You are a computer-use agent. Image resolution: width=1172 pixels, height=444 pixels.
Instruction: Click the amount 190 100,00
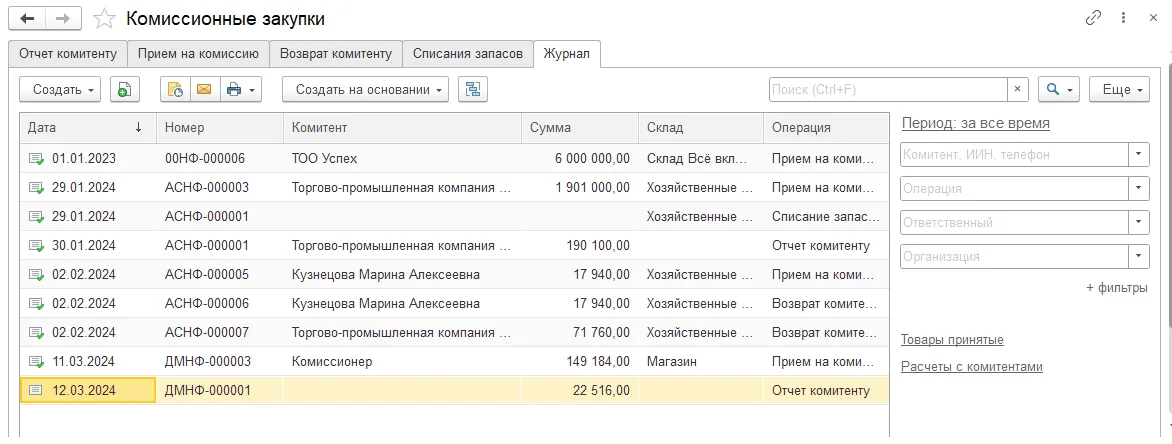(599, 245)
